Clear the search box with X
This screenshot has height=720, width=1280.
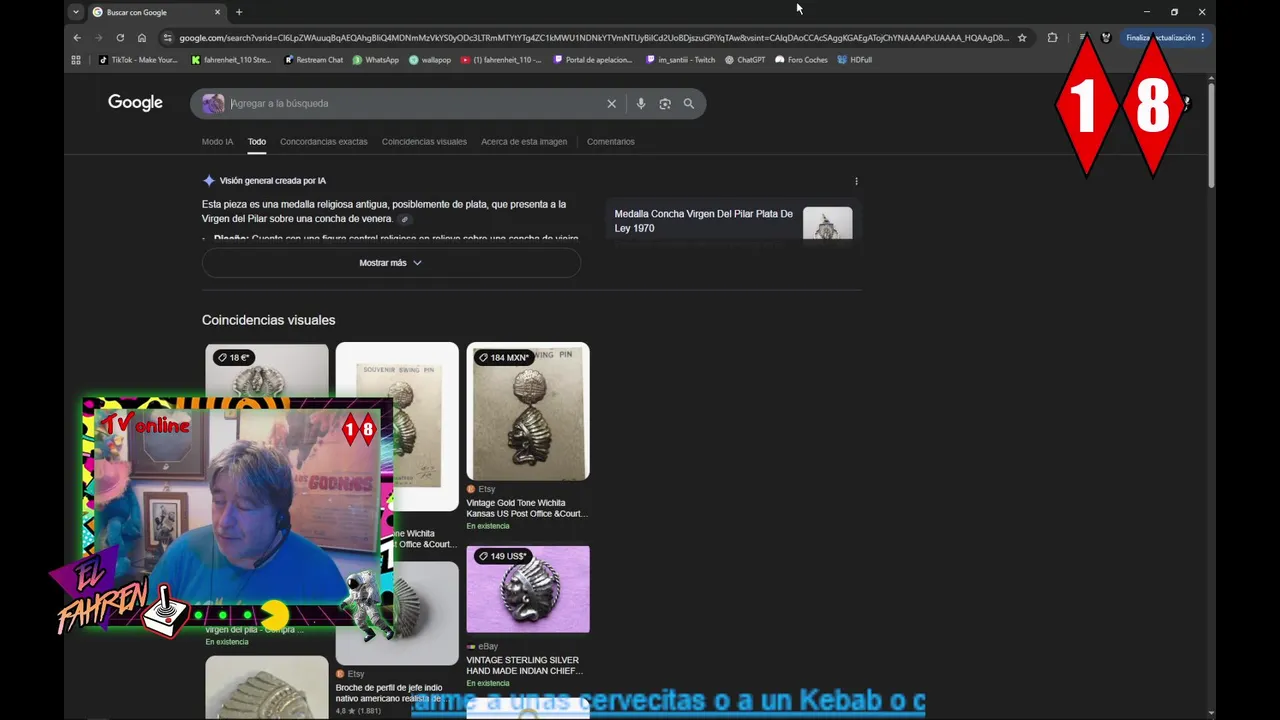tap(612, 104)
